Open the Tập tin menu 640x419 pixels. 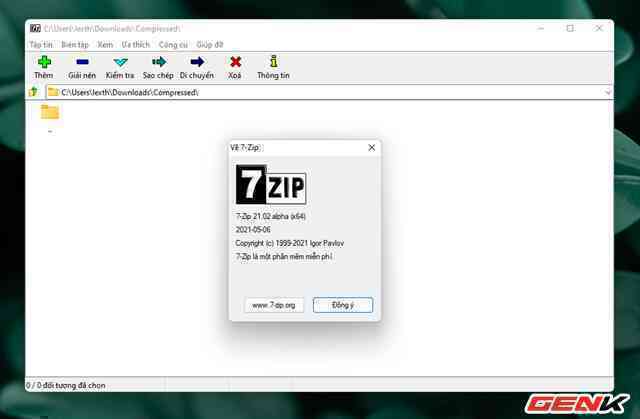(41, 44)
